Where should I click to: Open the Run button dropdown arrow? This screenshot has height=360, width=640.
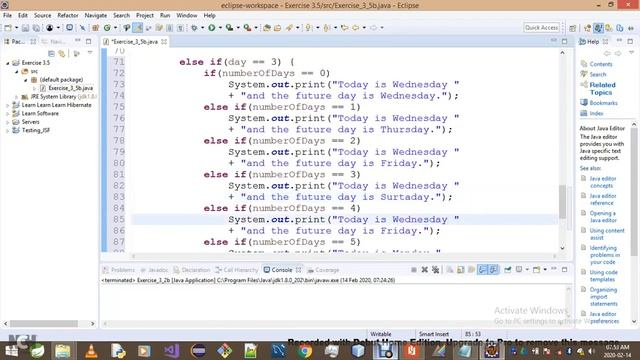pos(220,28)
